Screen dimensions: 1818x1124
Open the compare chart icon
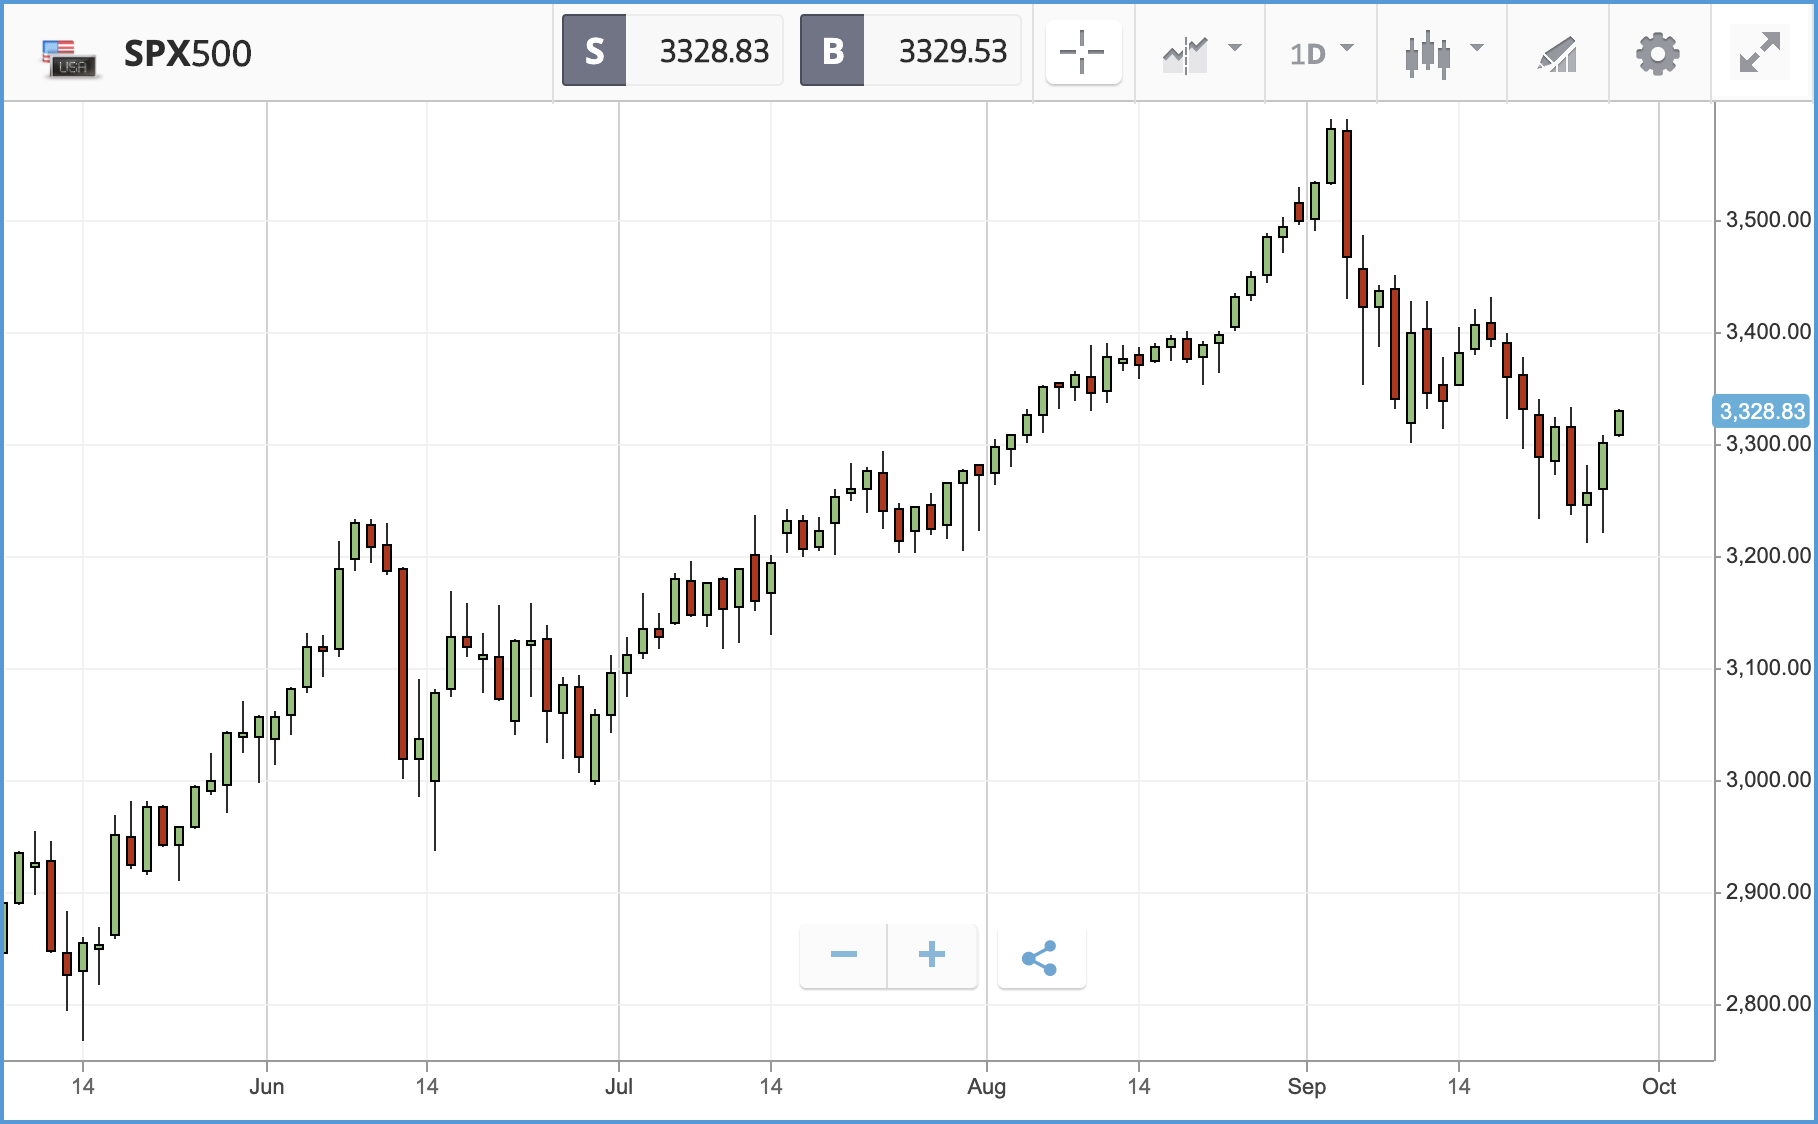point(1186,54)
